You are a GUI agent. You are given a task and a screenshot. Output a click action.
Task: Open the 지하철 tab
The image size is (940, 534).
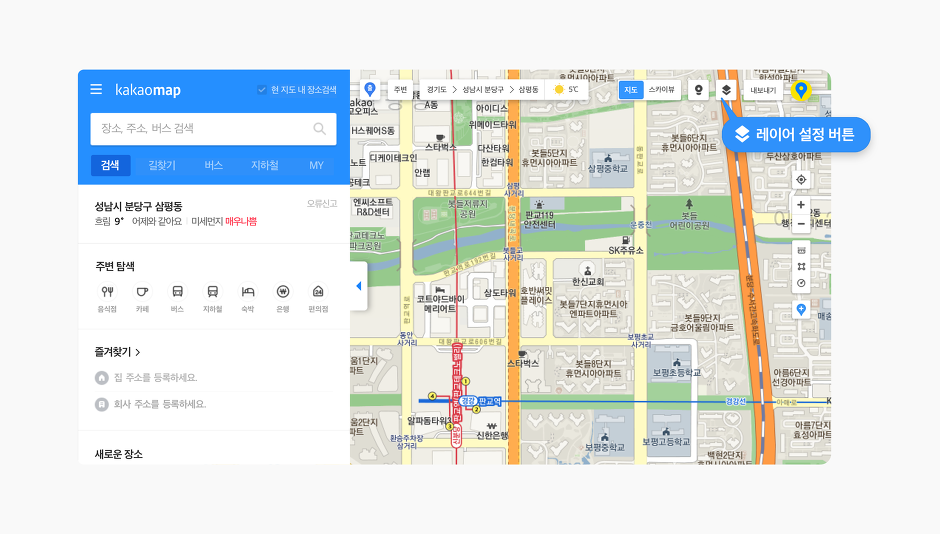pos(264,165)
